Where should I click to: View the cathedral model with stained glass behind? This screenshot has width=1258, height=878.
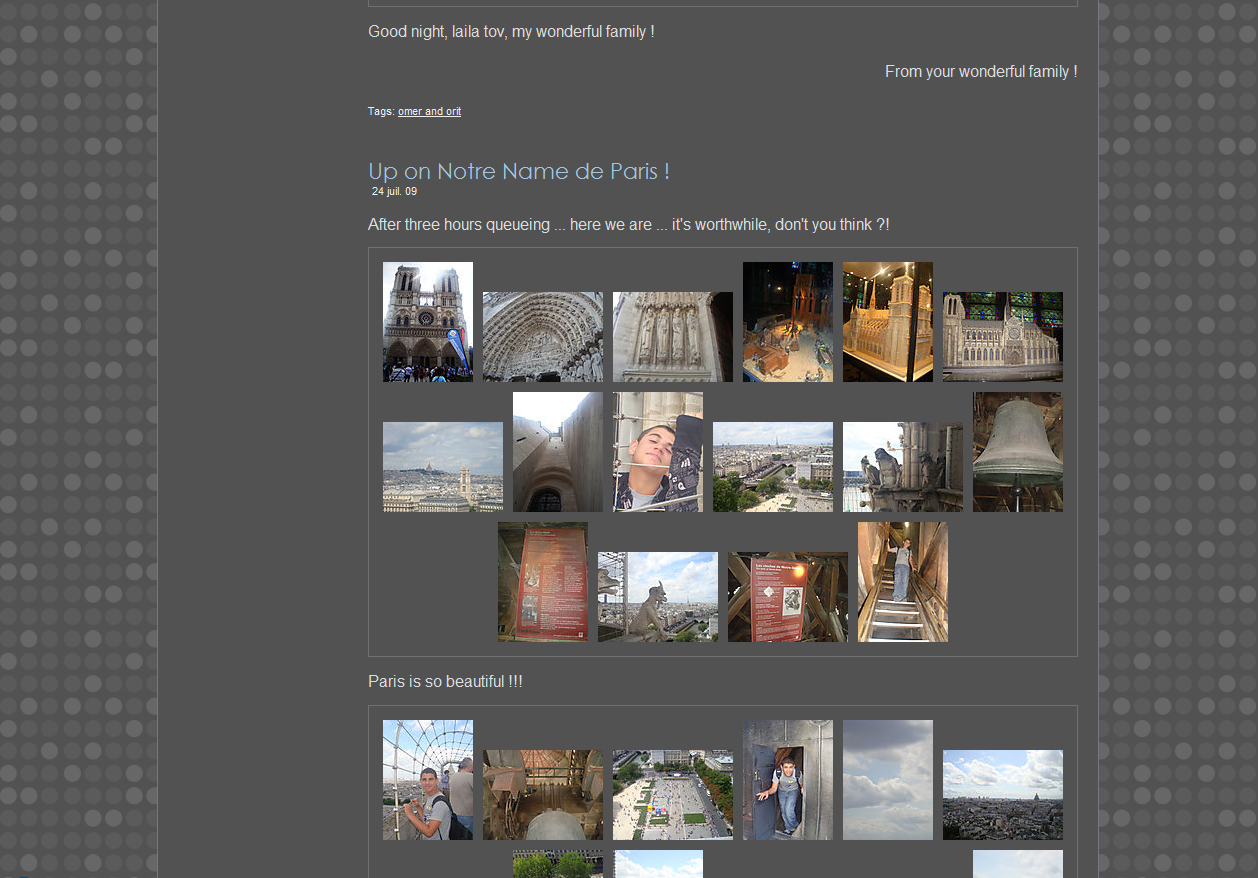click(x=1002, y=337)
